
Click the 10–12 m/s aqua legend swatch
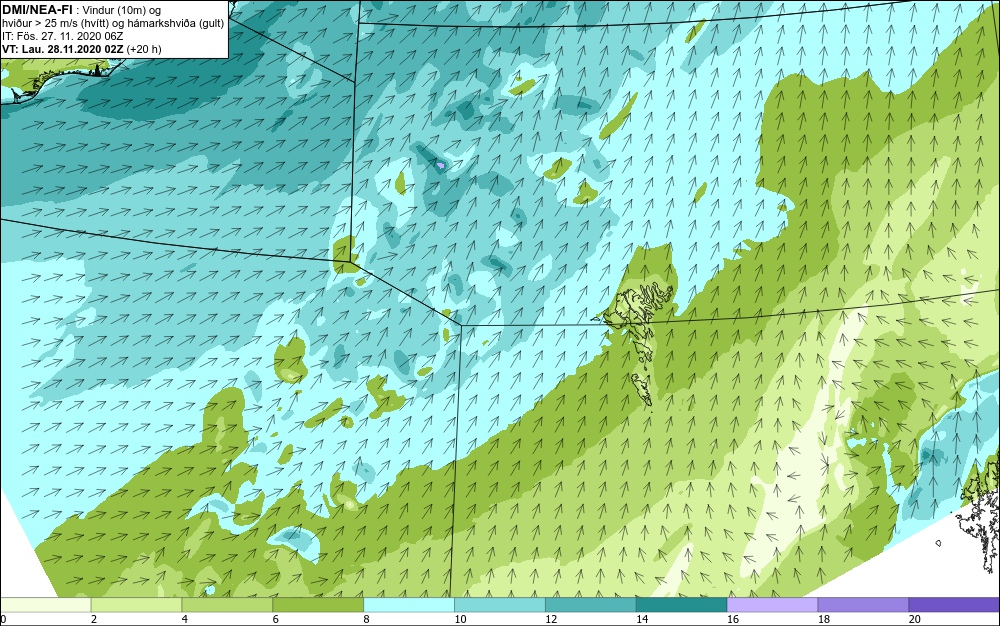(500, 604)
